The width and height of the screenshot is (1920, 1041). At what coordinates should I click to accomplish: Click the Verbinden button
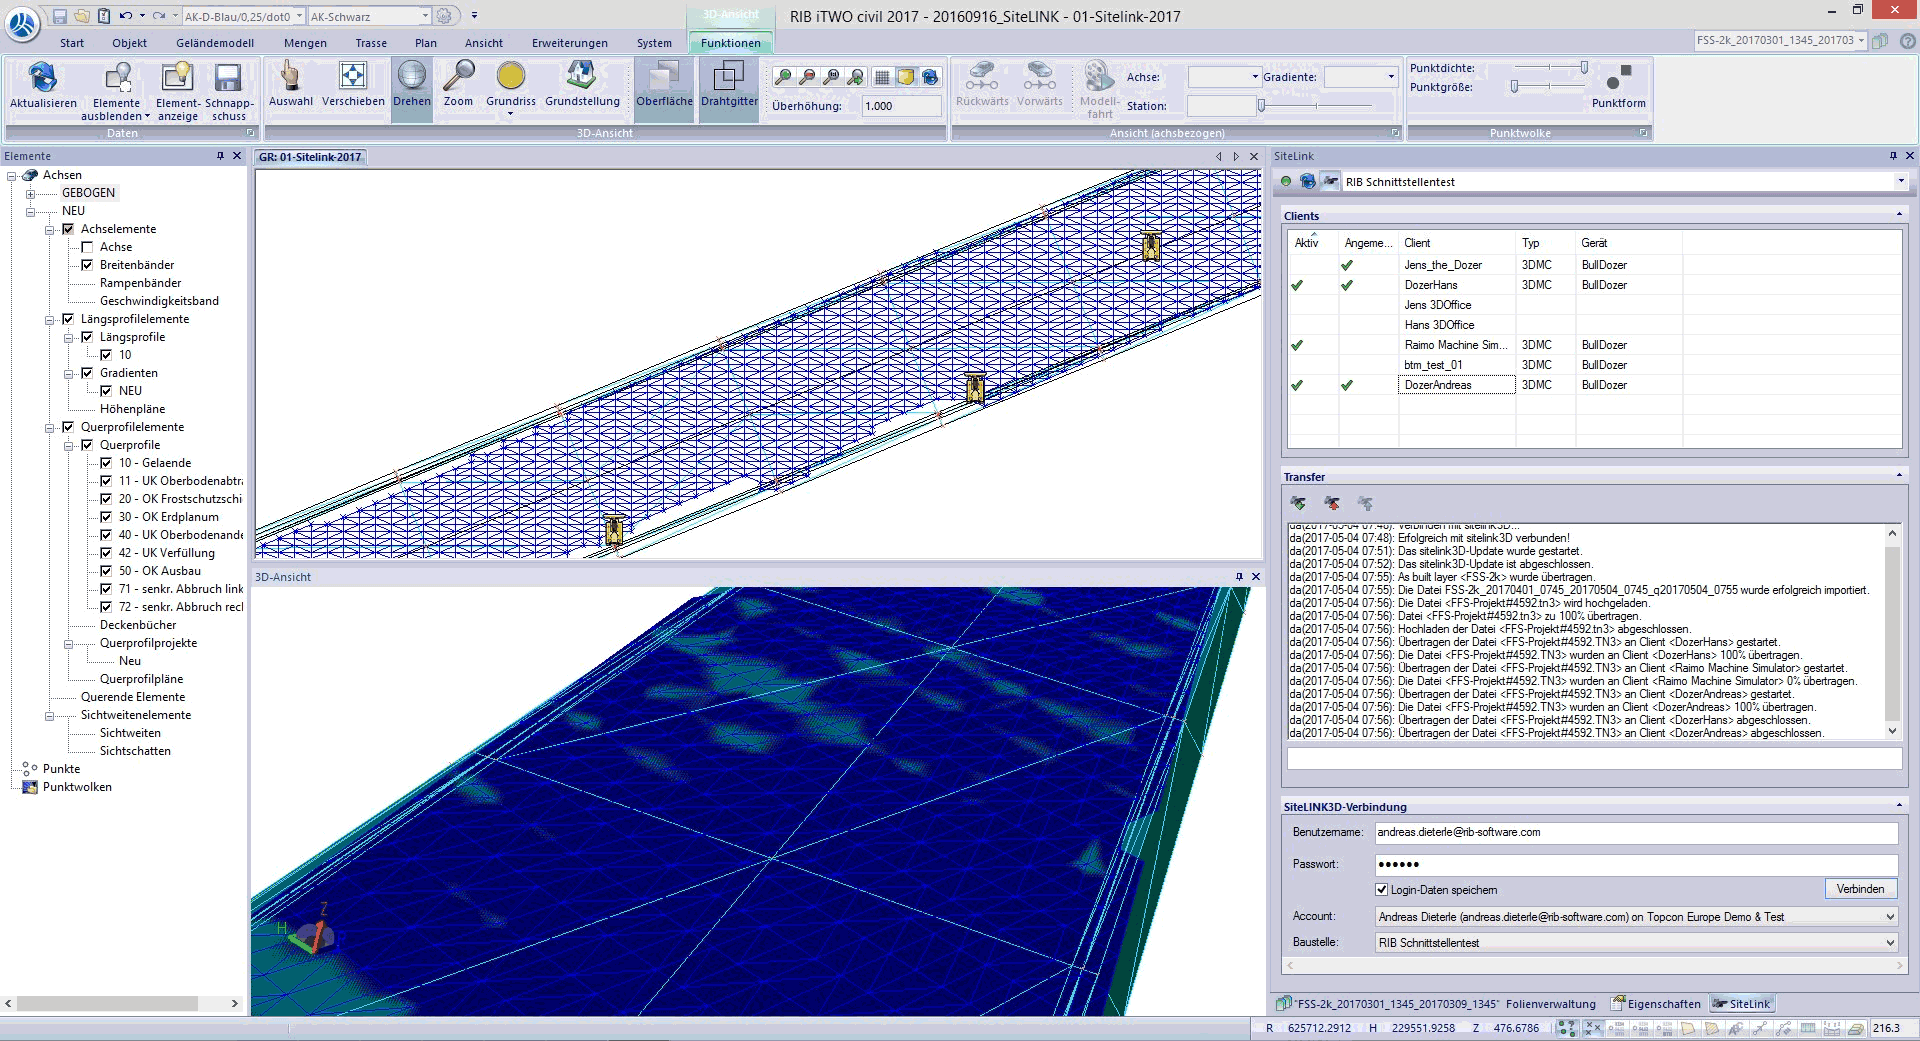tap(1860, 889)
